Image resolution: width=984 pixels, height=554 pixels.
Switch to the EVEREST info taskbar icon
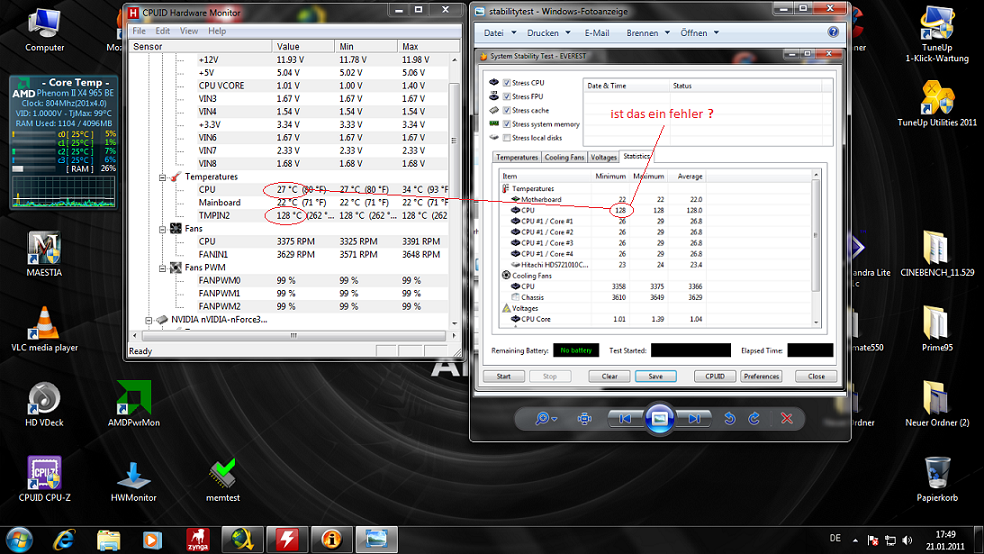click(x=331, y=540)
